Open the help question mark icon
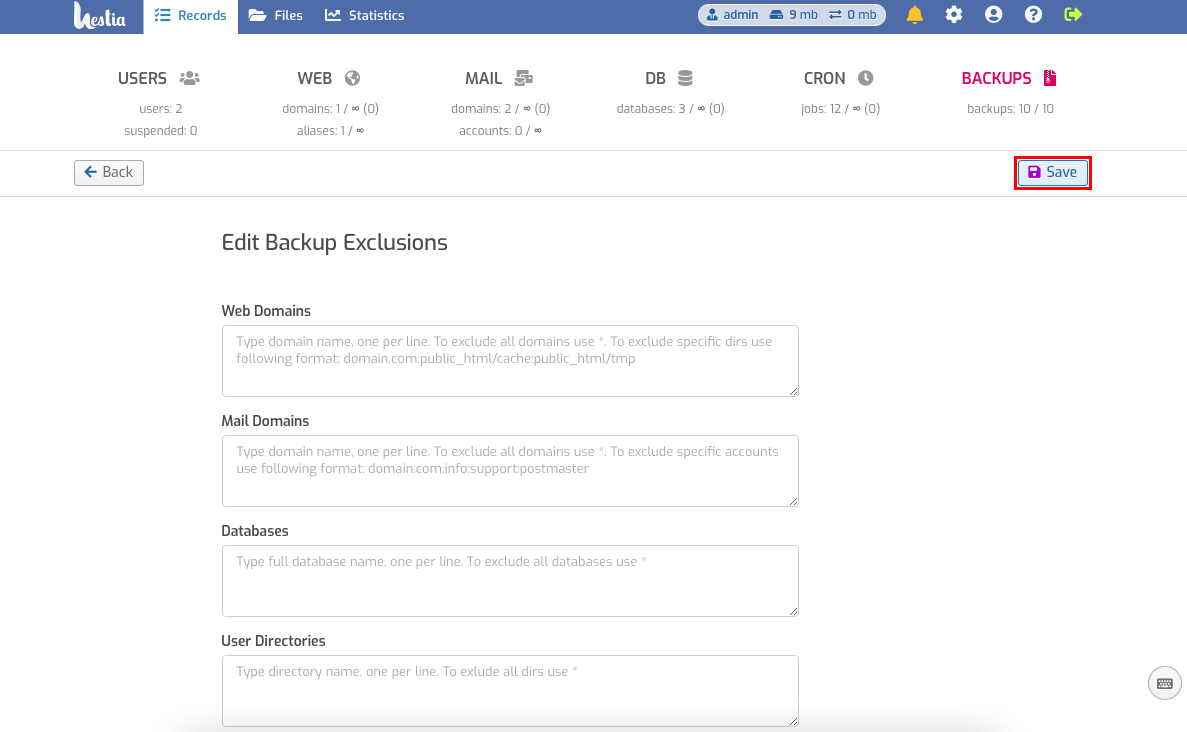Viewport: 1187px width, 732px height. 1033,14
